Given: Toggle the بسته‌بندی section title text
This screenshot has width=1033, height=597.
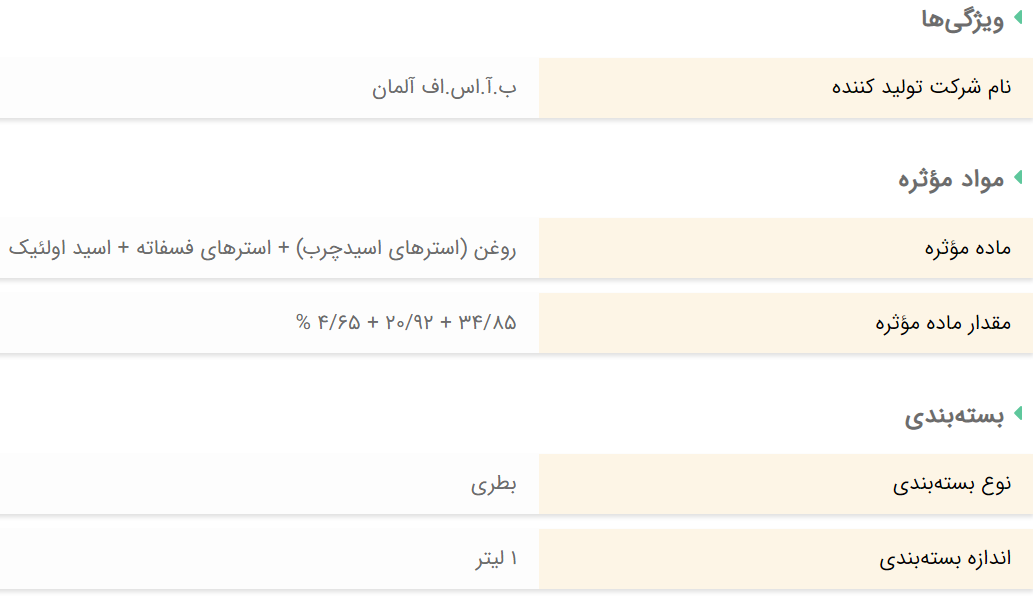Looking at the screenshot, I should [954, 416].
